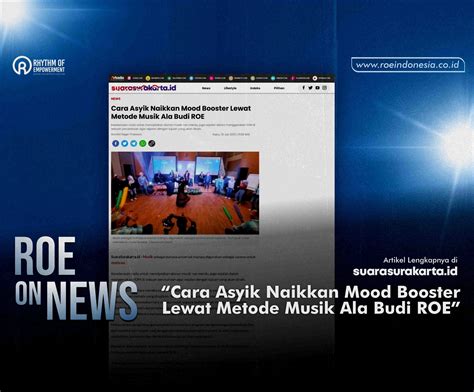Click the large white quoted article title
The width and height of the screenshot is (474, 392).
point(311,300)
